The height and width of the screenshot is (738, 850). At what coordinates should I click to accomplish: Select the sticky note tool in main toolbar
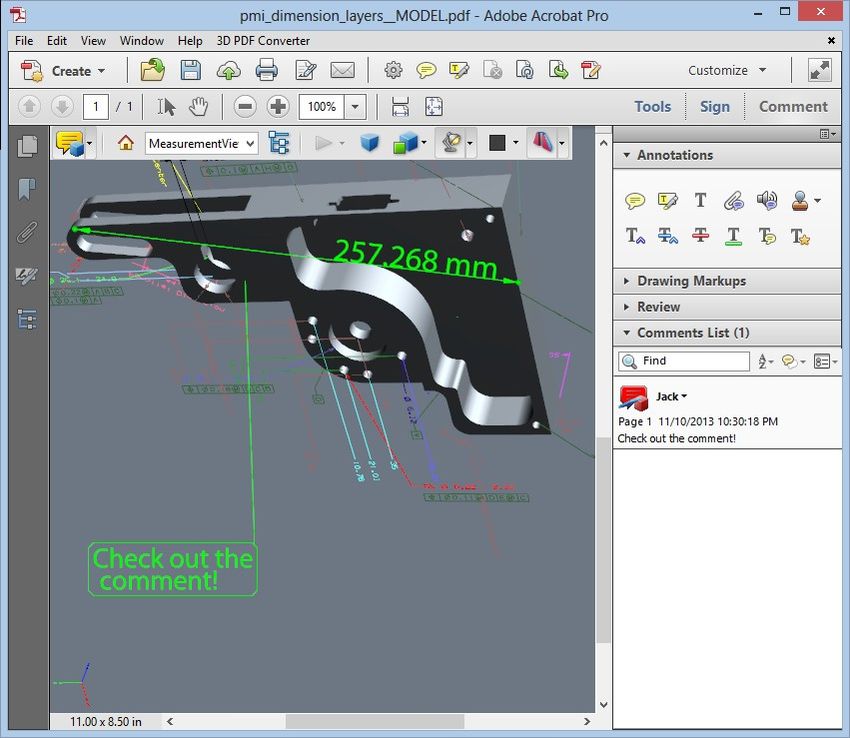pyautogui.click(x=426, y=70)
